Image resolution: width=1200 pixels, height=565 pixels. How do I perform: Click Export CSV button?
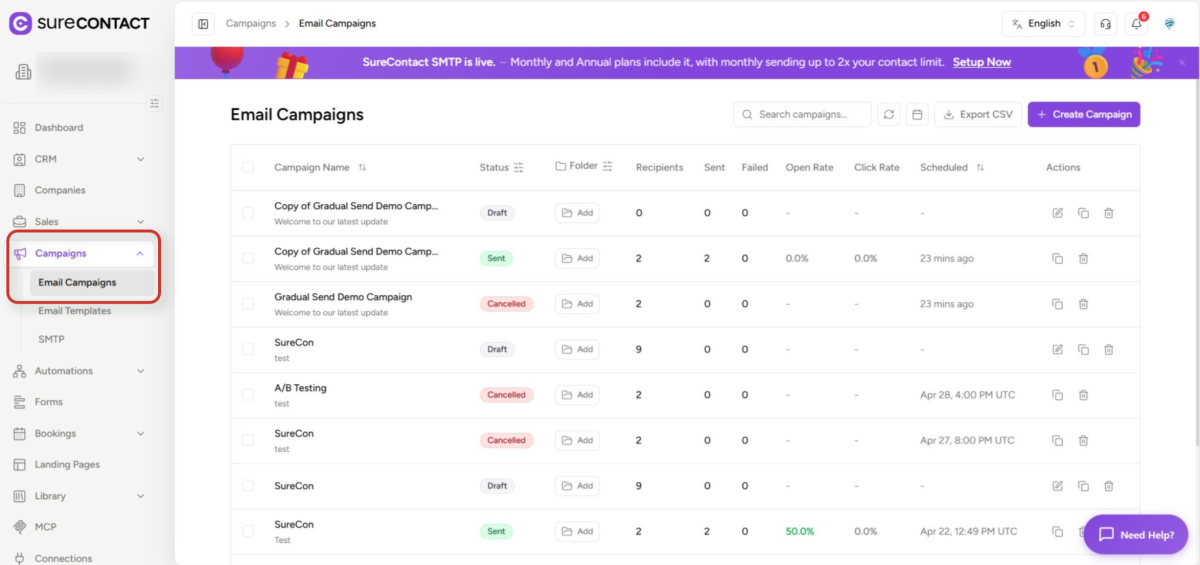click(977, 115)
